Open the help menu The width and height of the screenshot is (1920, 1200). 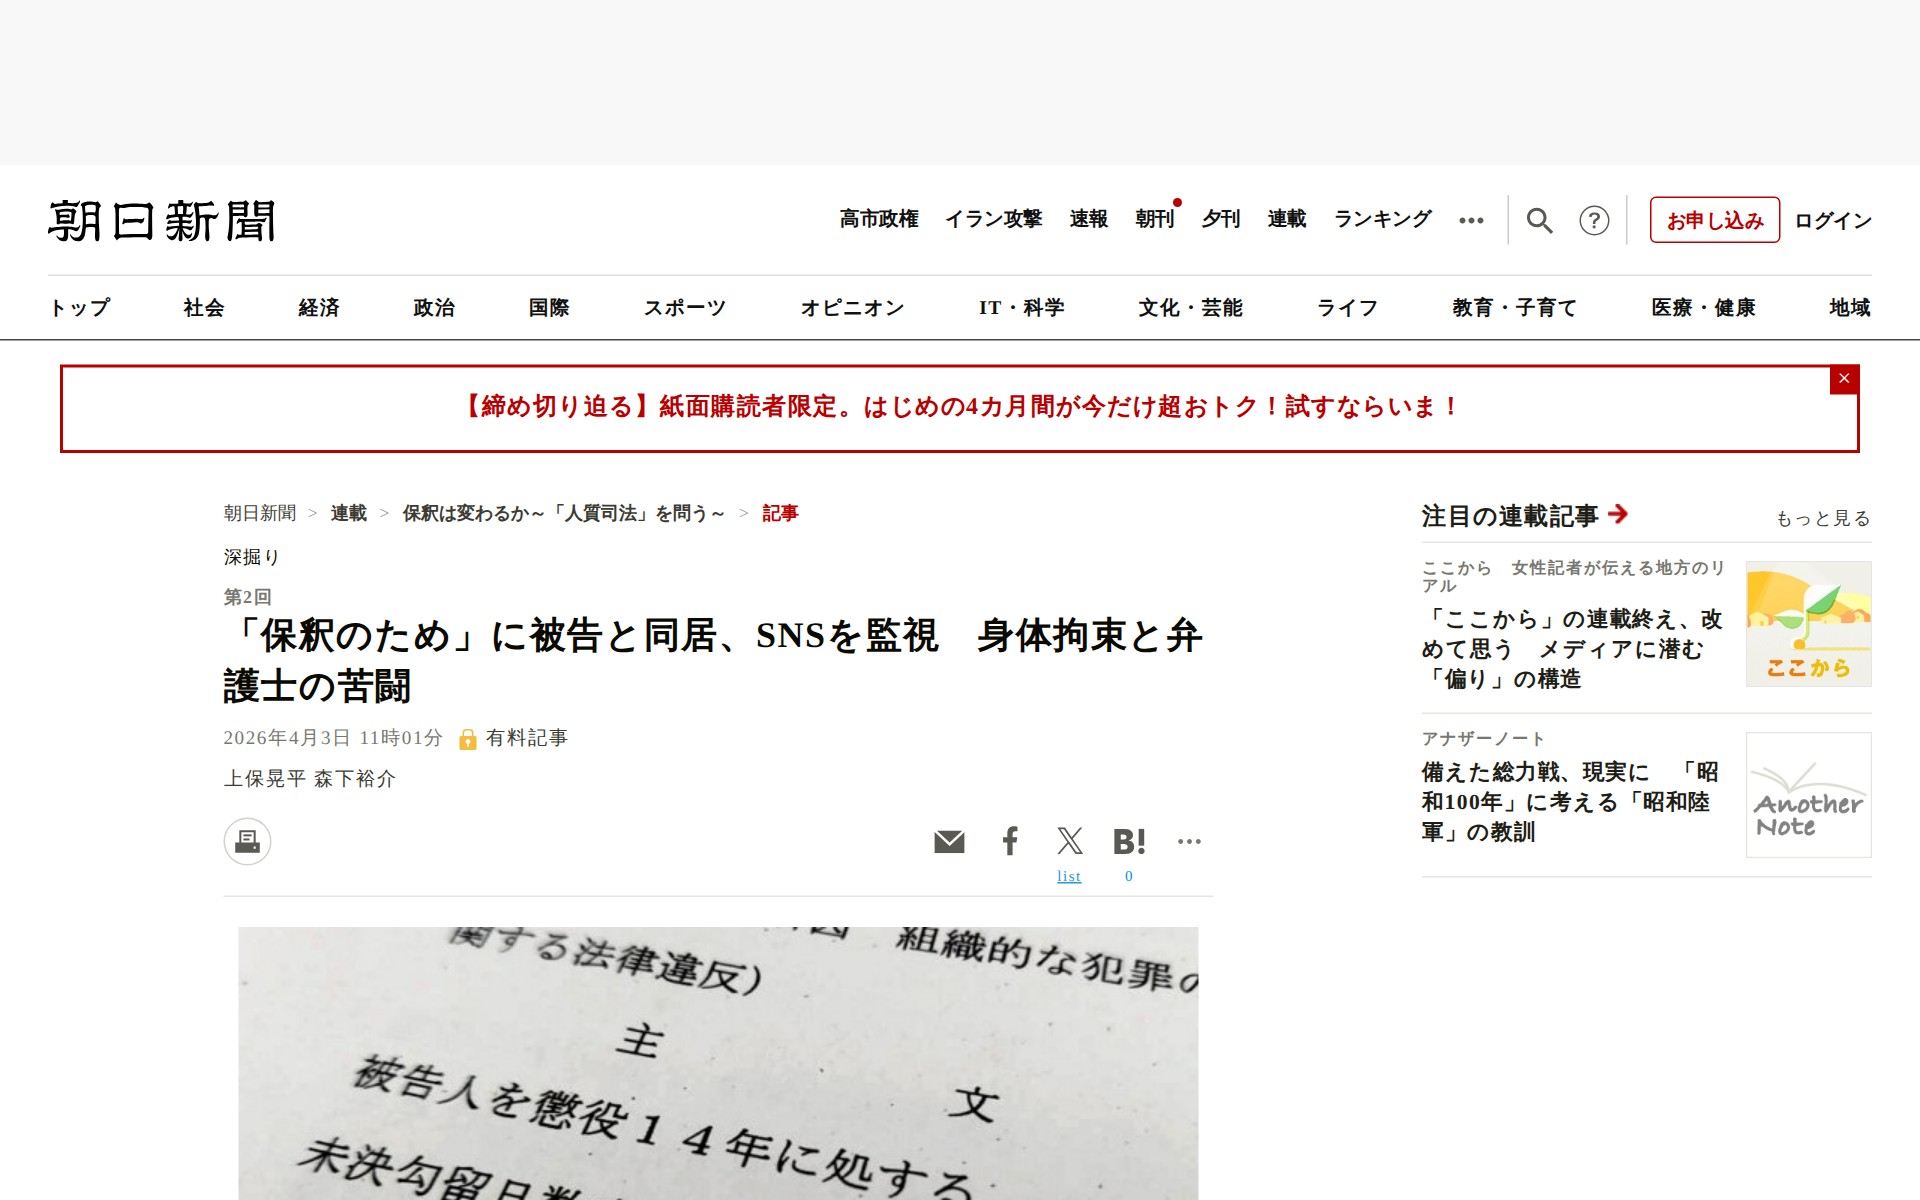click(x=1595, y=220)
